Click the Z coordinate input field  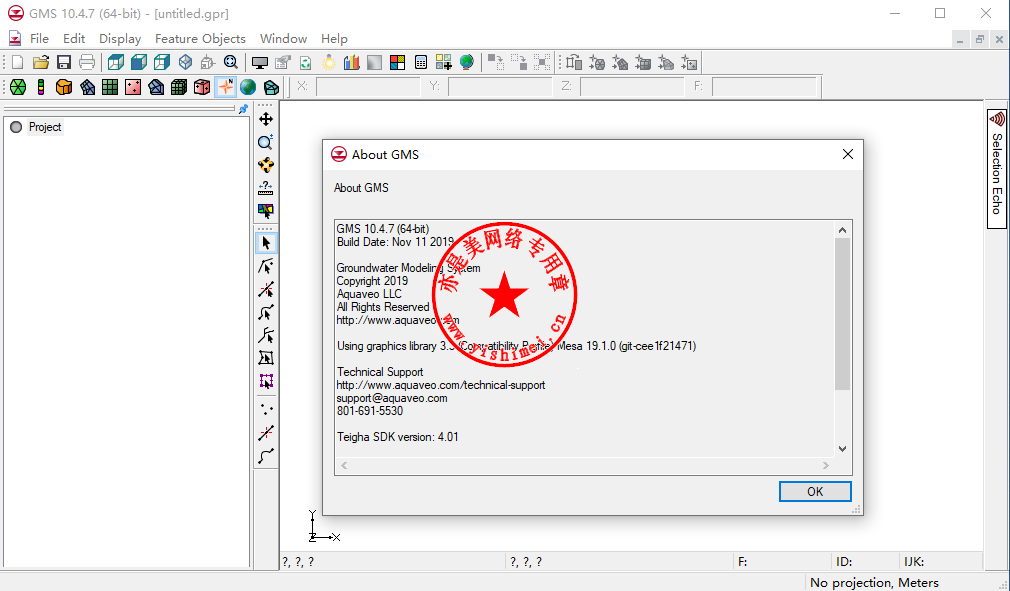632,86
